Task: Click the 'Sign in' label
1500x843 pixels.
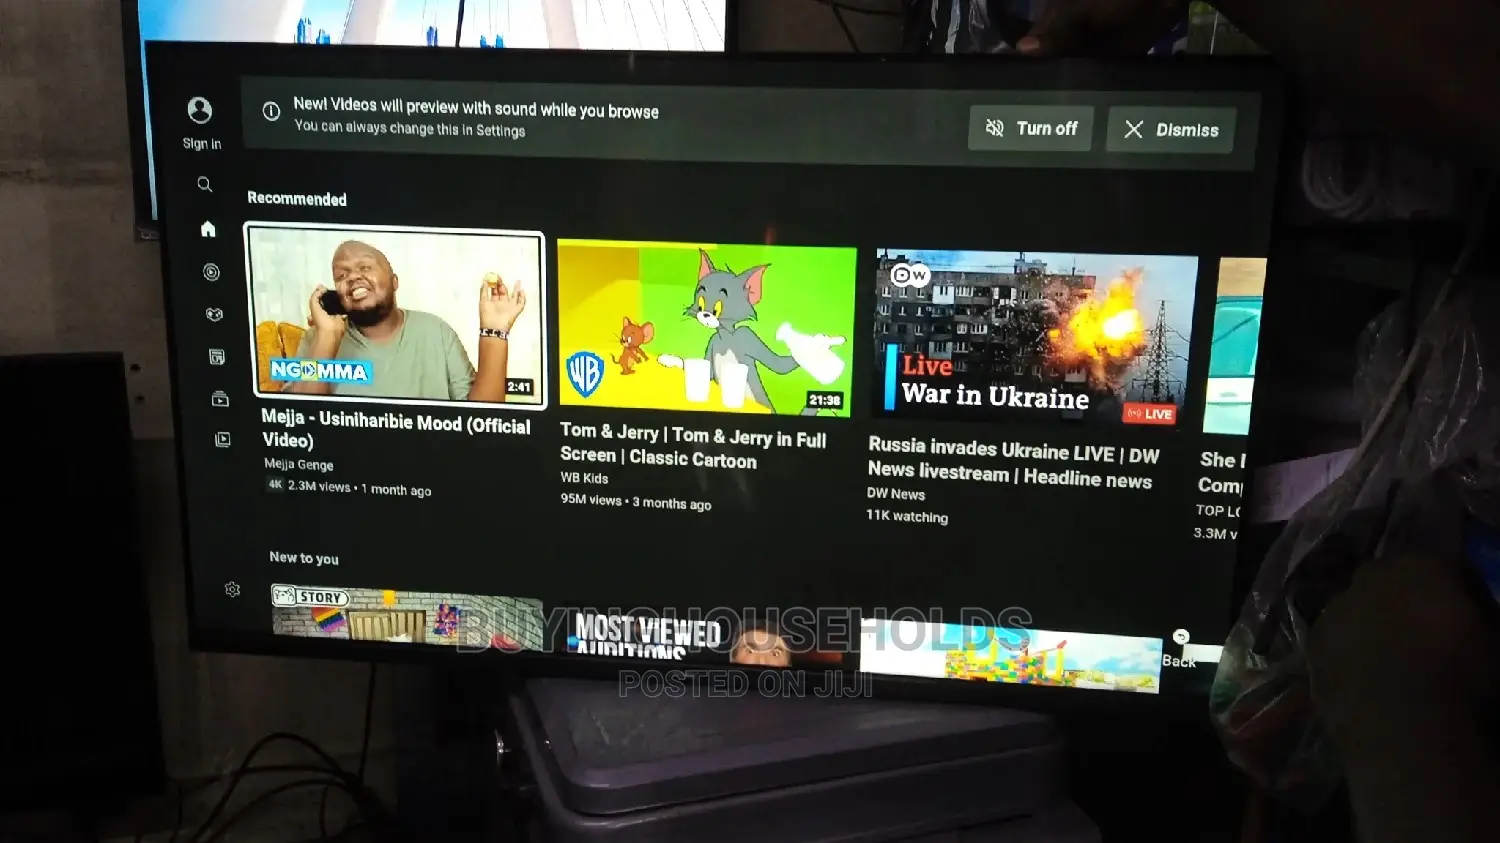Action: [202, 144]
